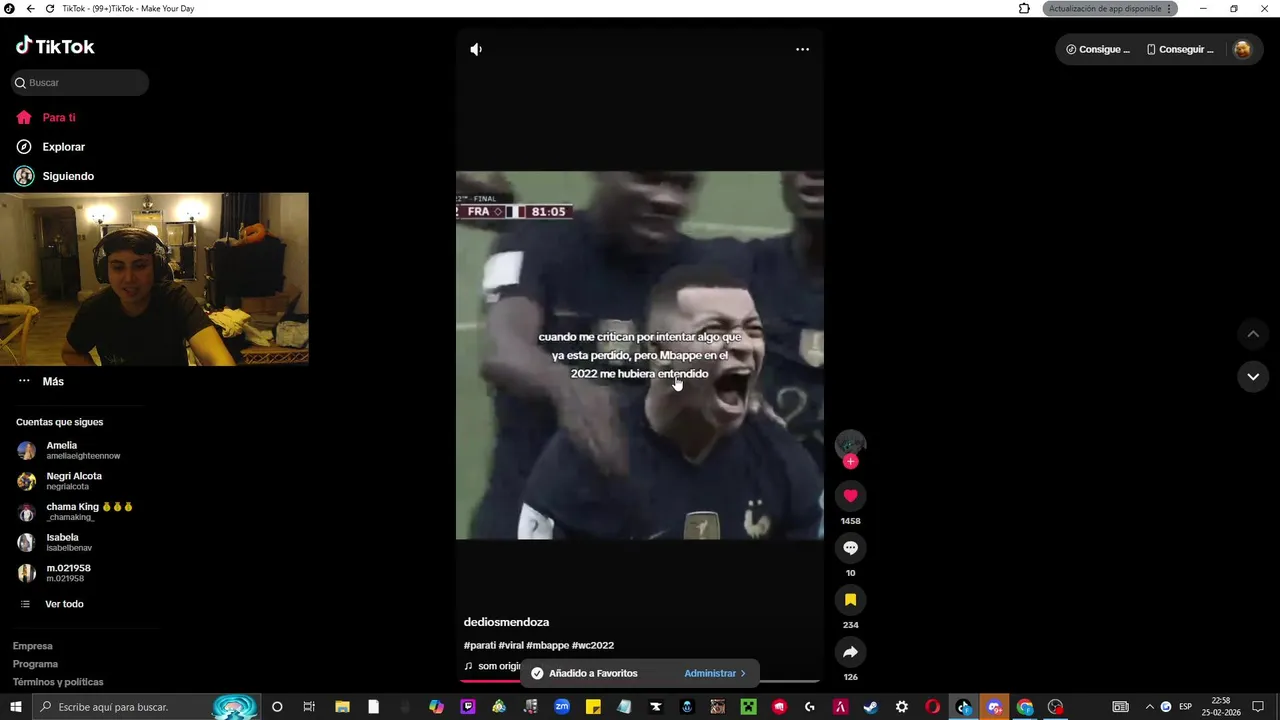This screenshot has height=720, width=1280.
Task: Open the #parati hashtag
Action: 480,646
